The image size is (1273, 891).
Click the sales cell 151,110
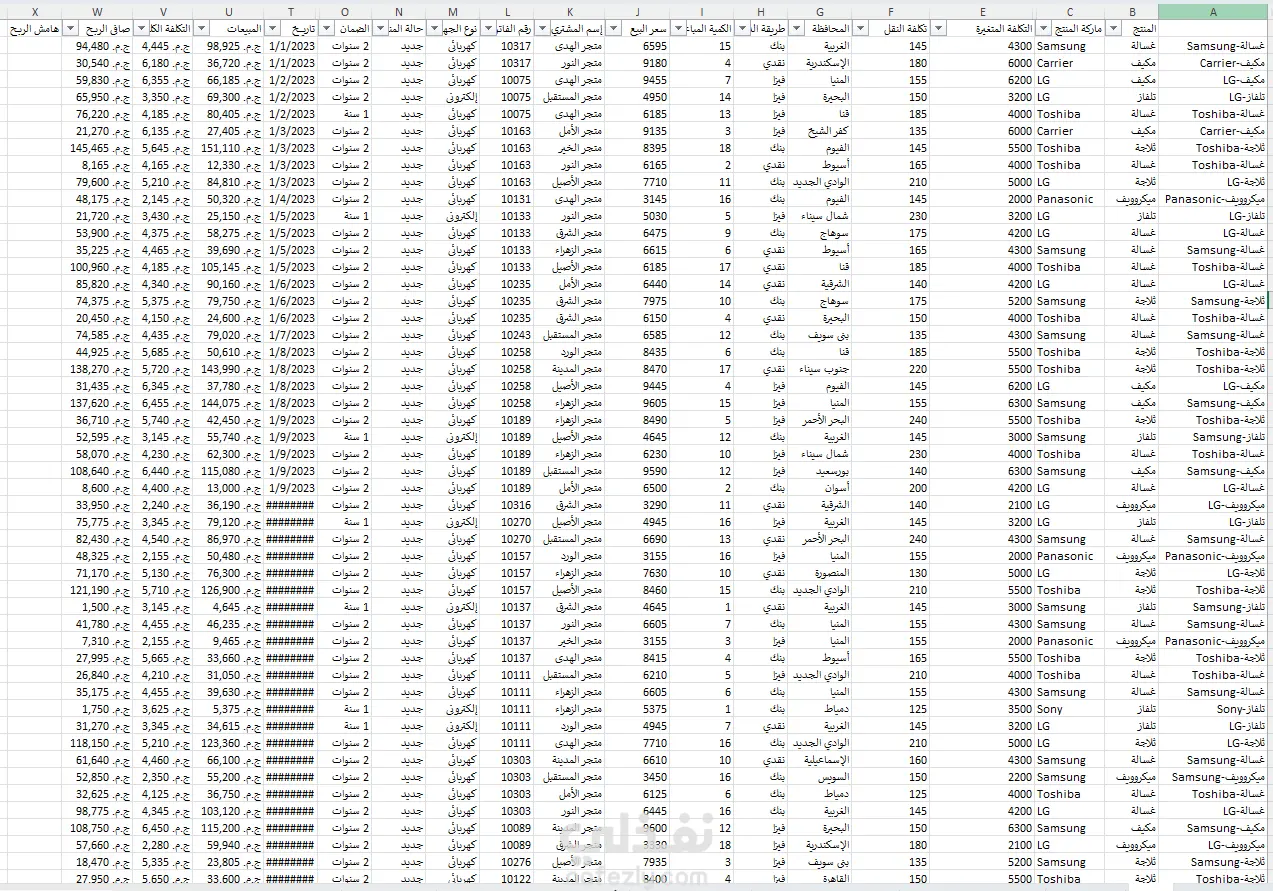(x=229, y=148)
